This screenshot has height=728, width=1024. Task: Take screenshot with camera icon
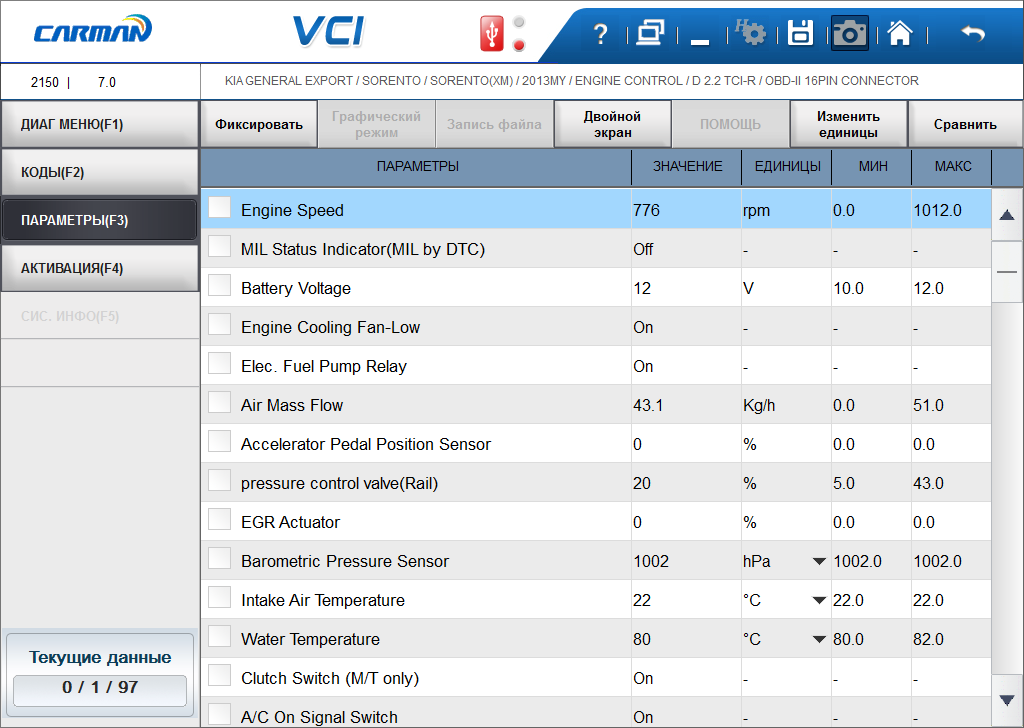(850, 33)
